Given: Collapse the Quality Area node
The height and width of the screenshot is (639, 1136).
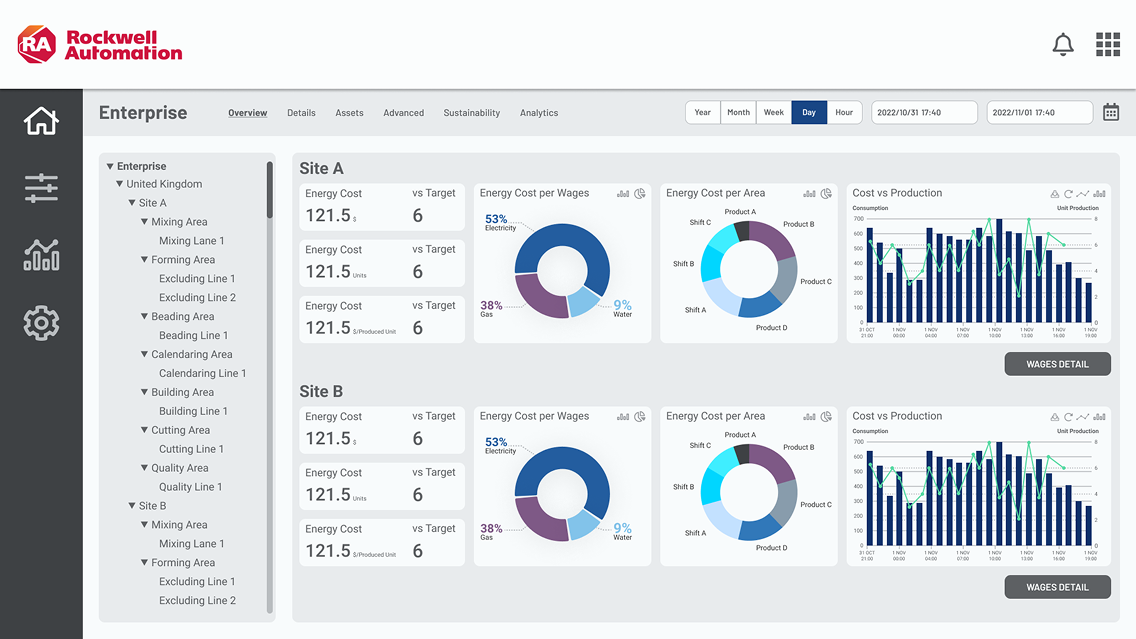Looking at the screenshot, I should coord(144,468).
